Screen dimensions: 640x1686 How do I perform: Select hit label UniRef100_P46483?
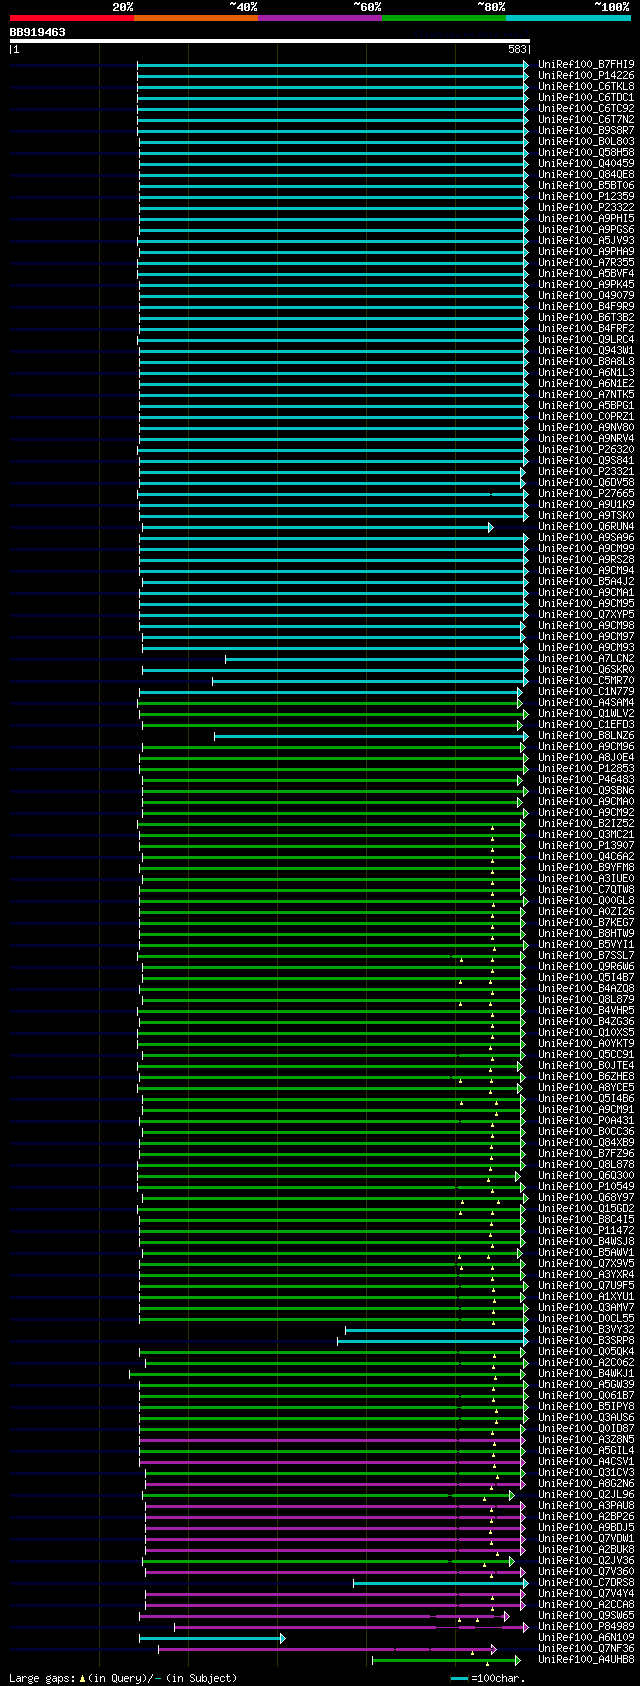(x=586, y=779)
